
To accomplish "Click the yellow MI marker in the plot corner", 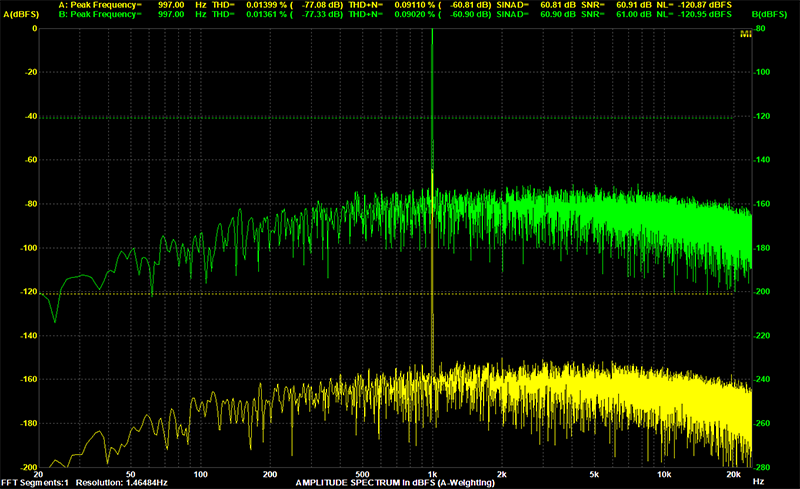I will coord(745,34).
